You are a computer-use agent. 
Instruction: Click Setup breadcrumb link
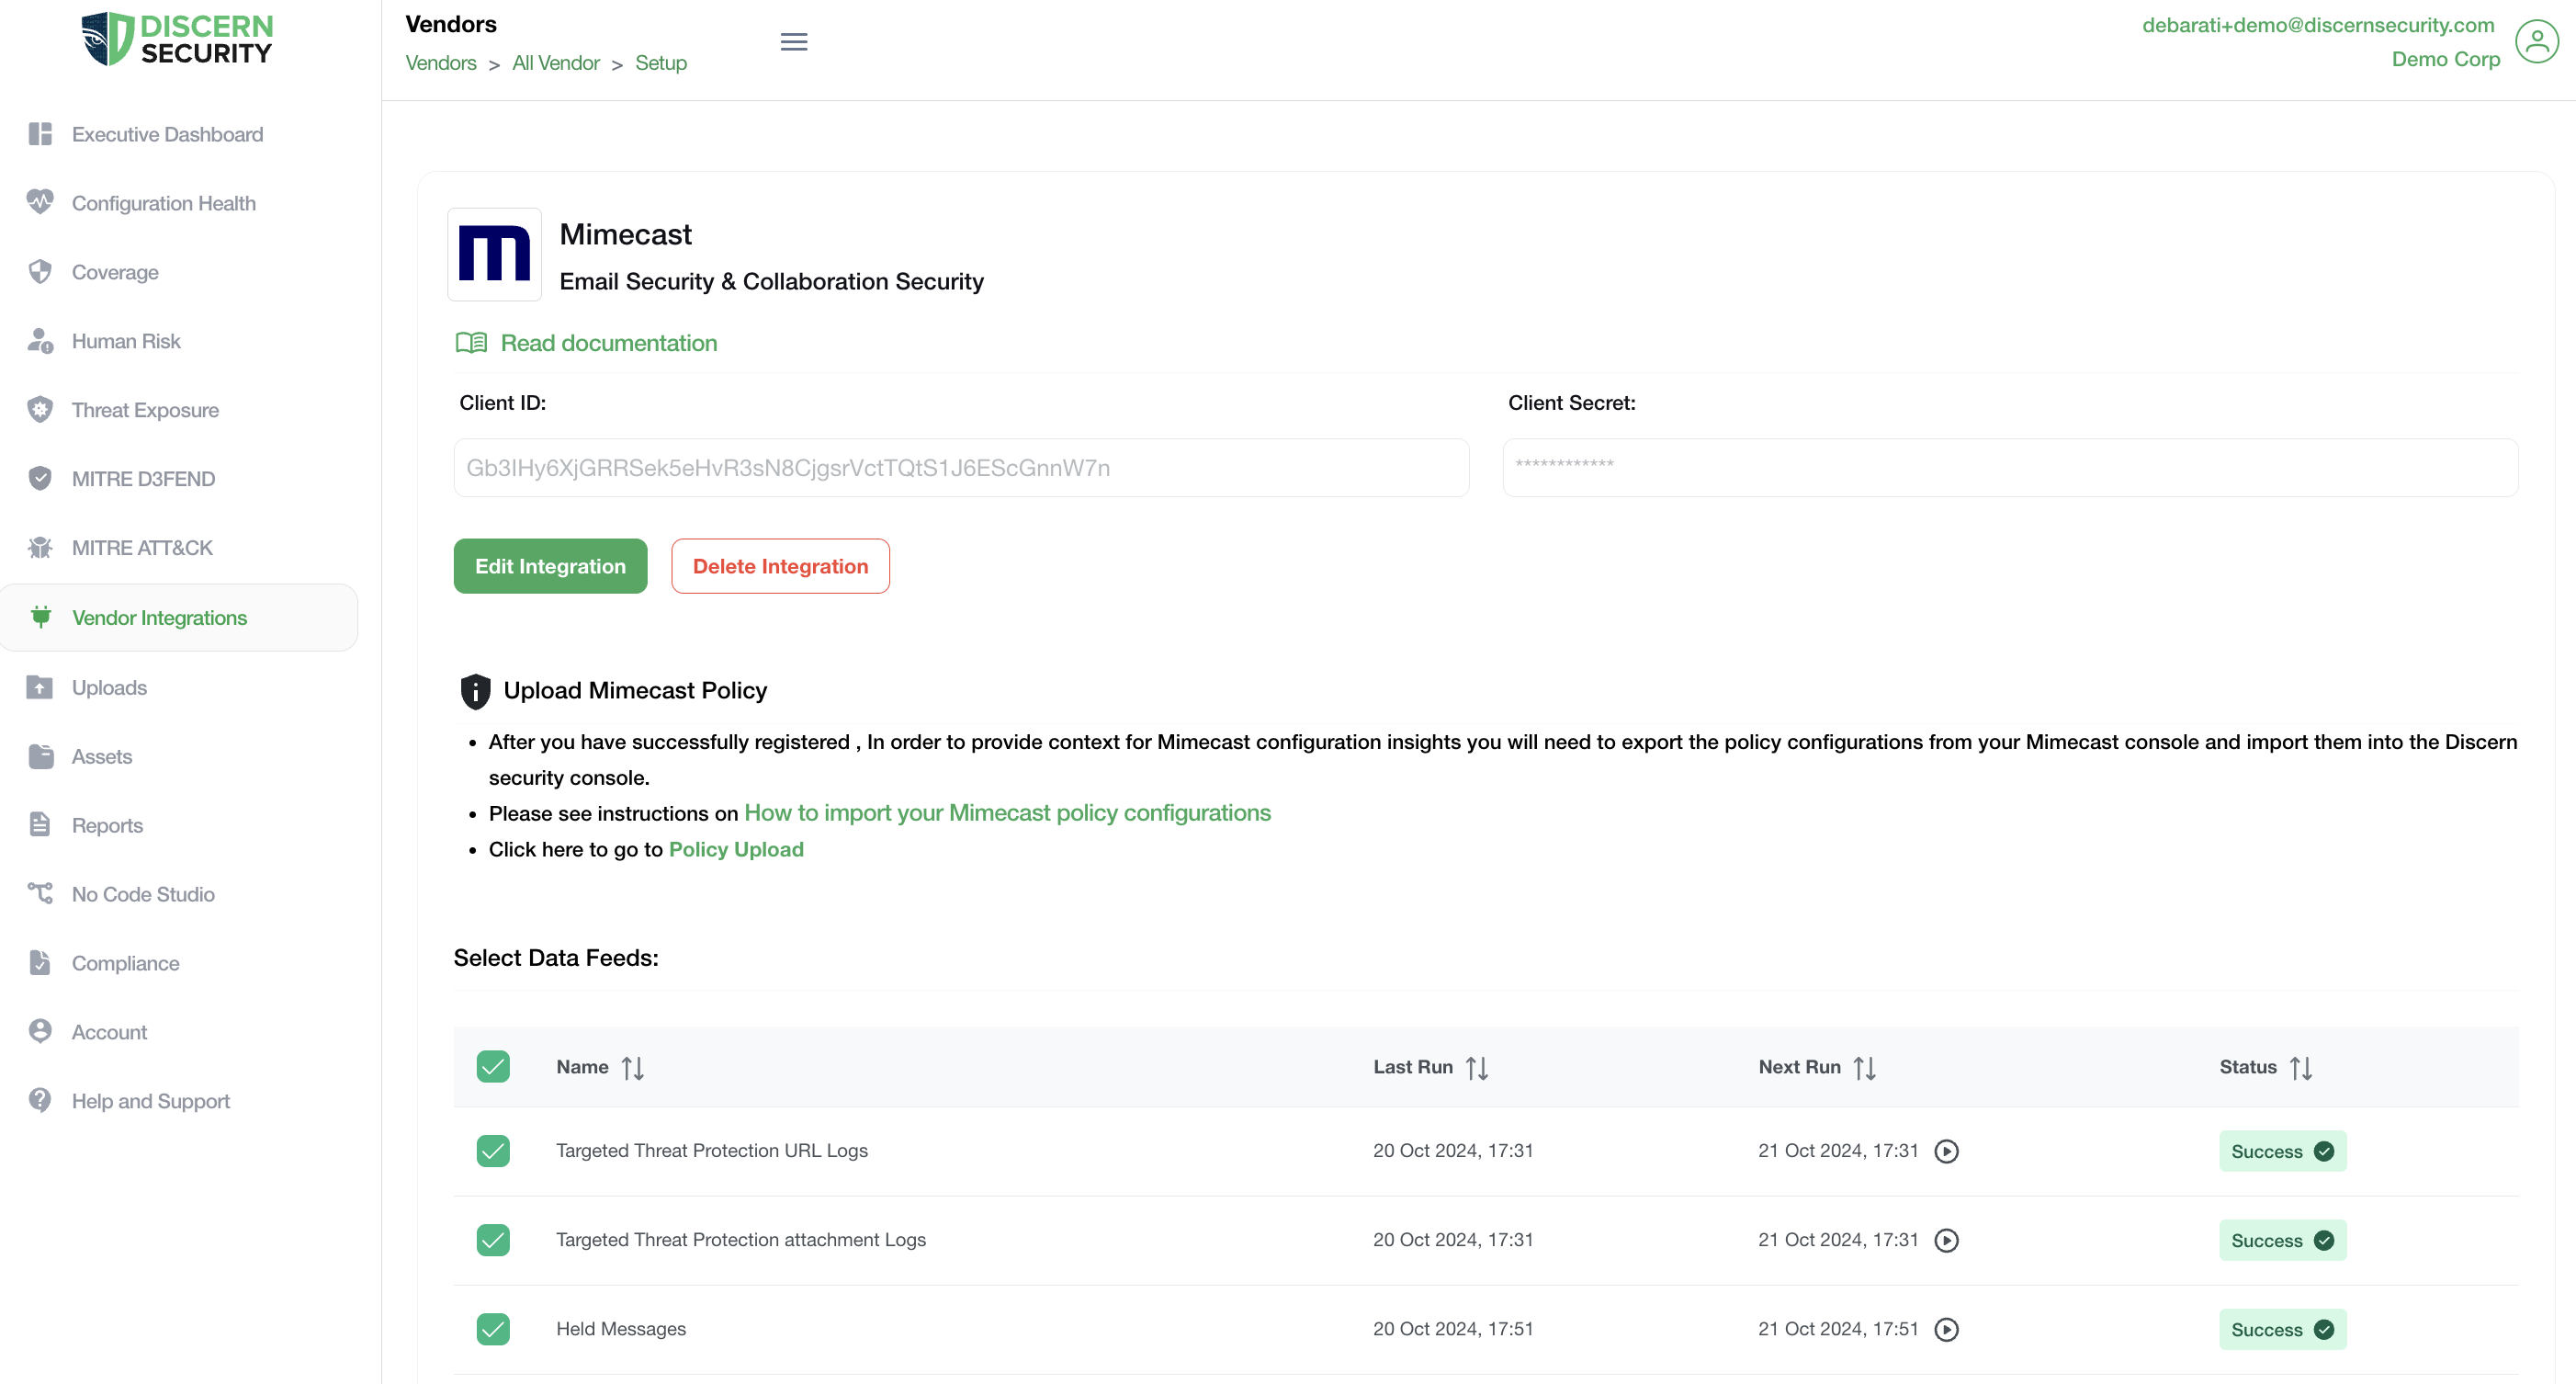[661, 63]
